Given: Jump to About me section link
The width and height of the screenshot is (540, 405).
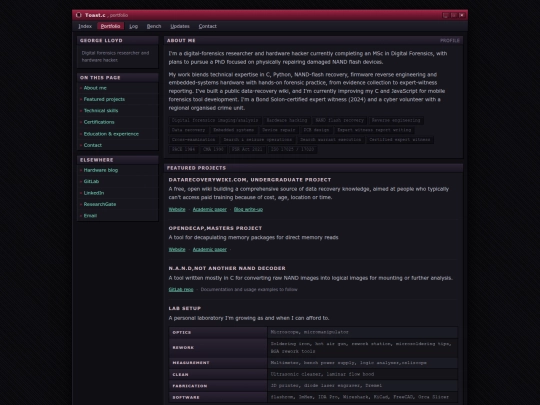Looking at the screenshot, I should tap(95, 88).
